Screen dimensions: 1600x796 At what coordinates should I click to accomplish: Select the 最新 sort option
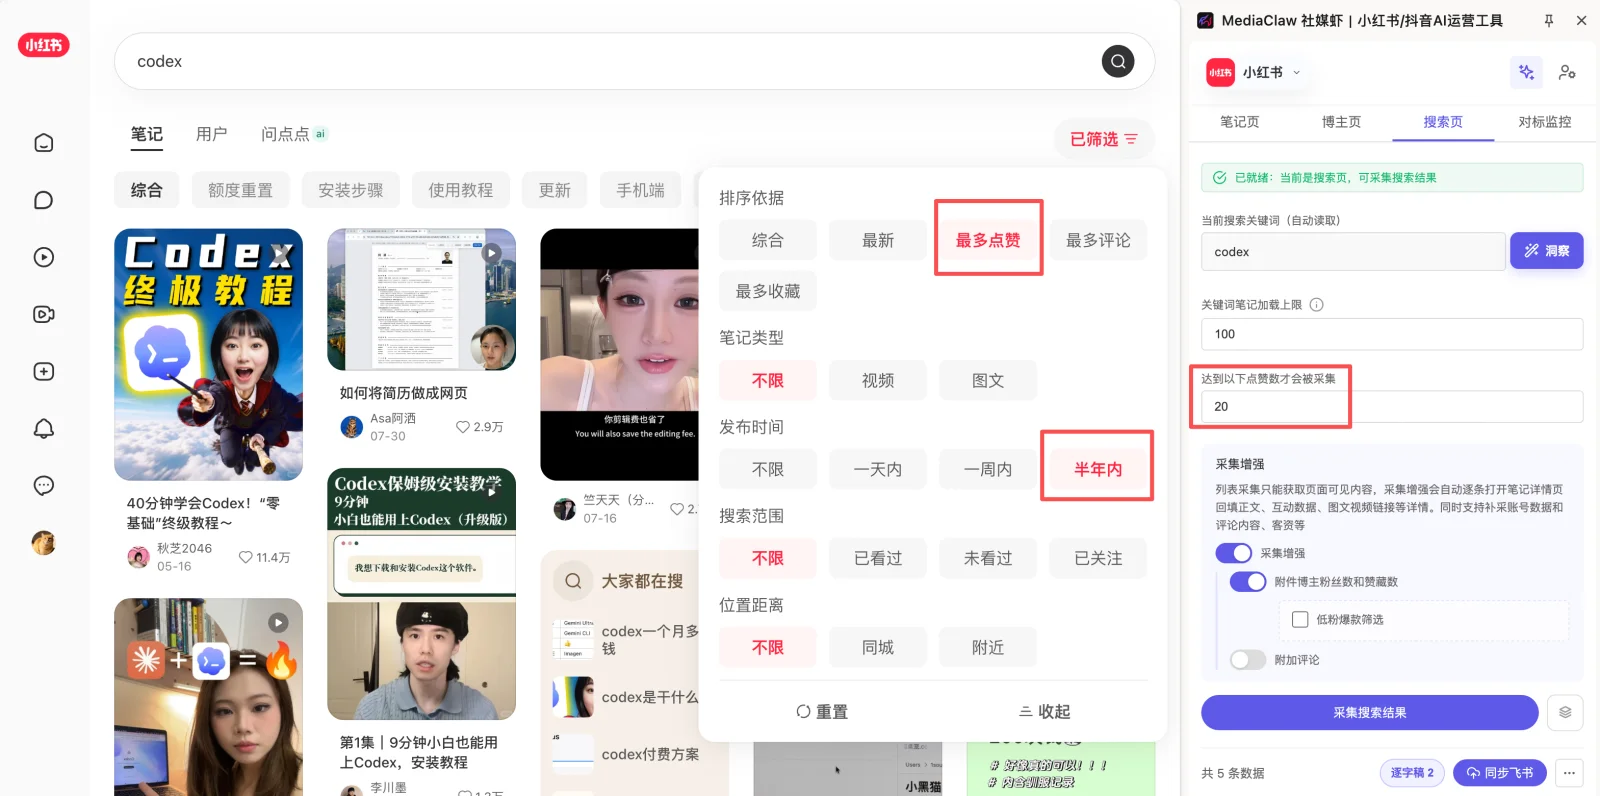878,240
